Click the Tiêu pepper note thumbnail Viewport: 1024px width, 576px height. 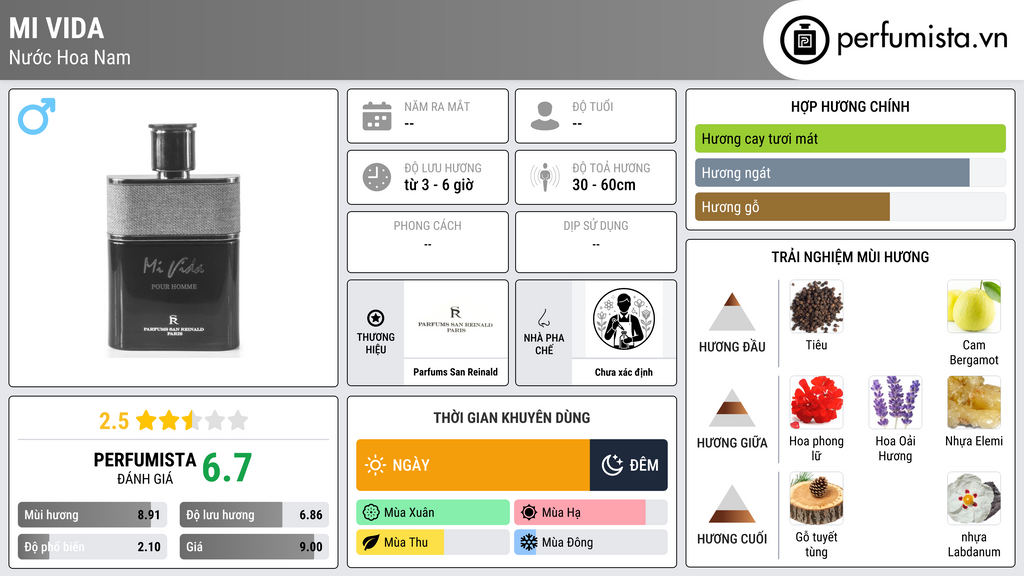click(x=816, y=307)
